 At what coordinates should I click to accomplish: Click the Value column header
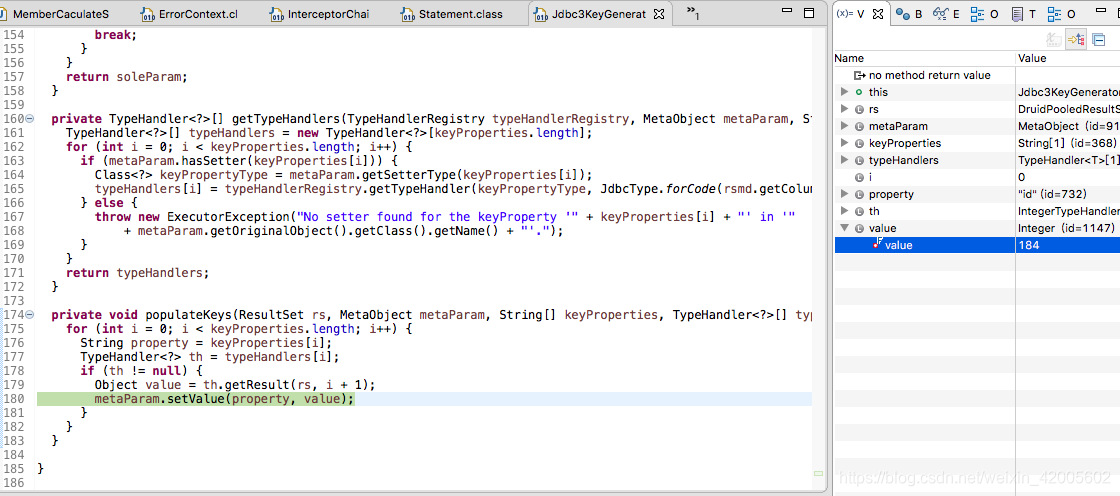click(x=1068, y=59)
